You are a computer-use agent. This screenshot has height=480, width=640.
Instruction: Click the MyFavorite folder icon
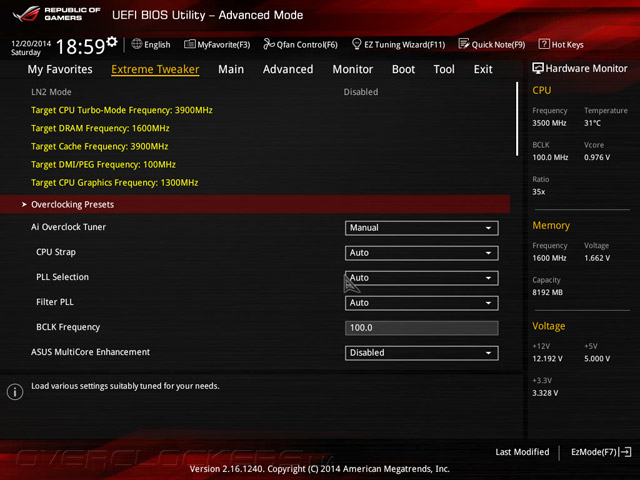190,44
